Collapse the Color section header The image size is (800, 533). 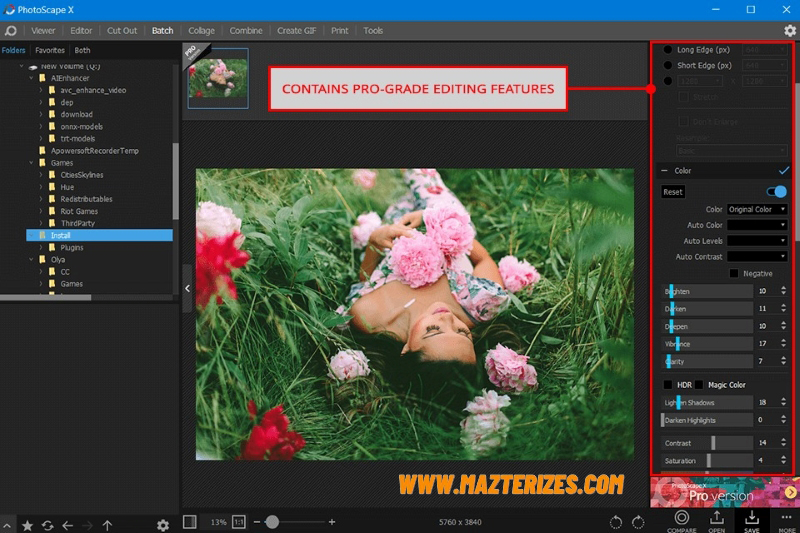click(x=664, y=170)
